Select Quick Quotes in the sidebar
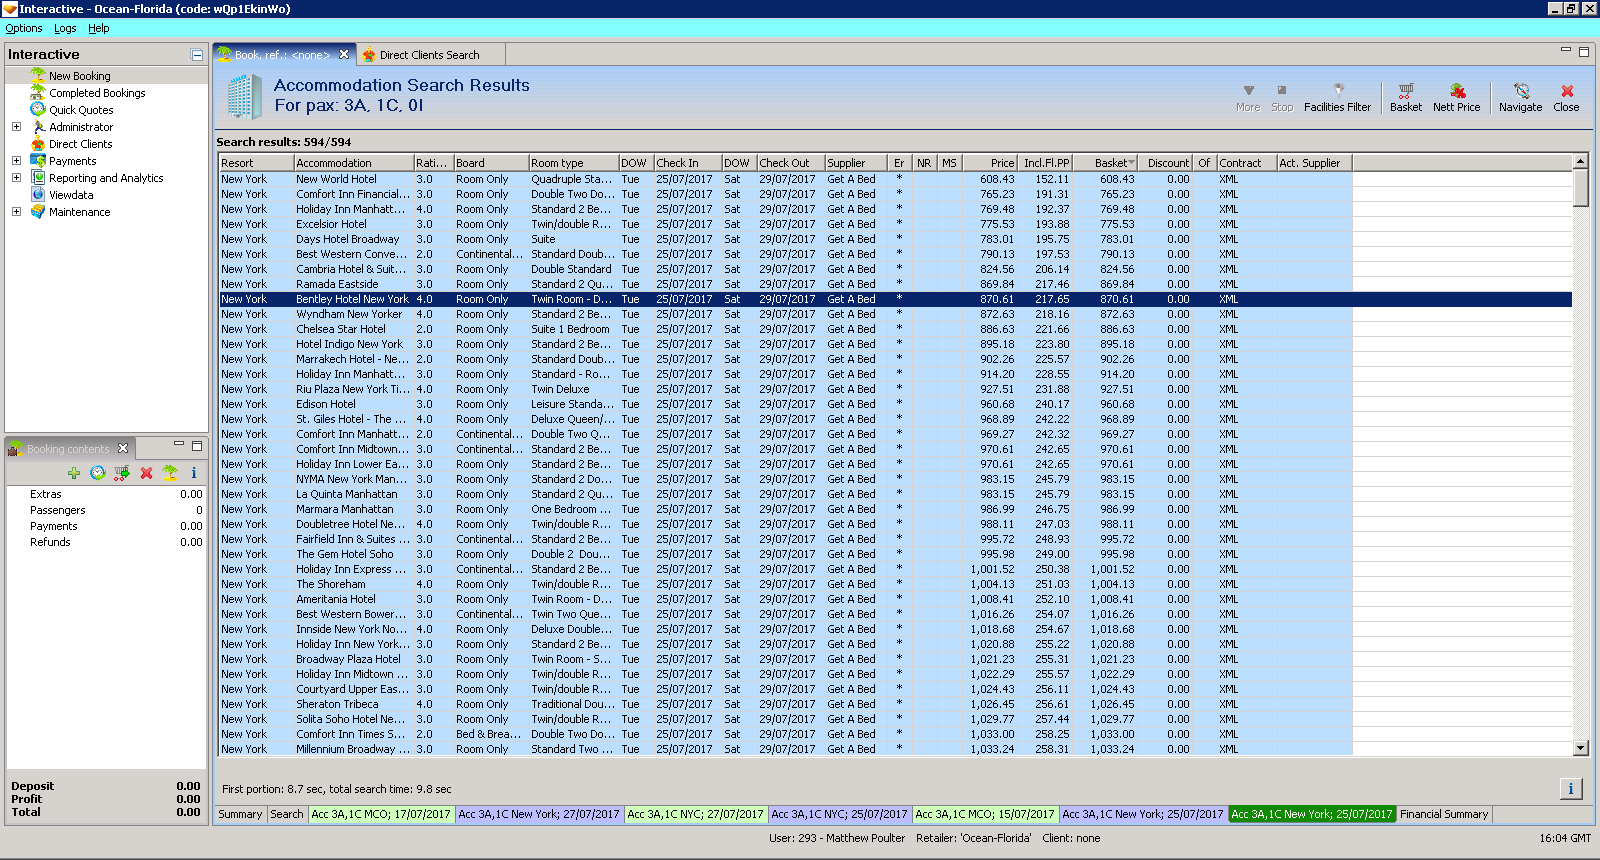The image size is (1600, 860). [x=81, y=110]
